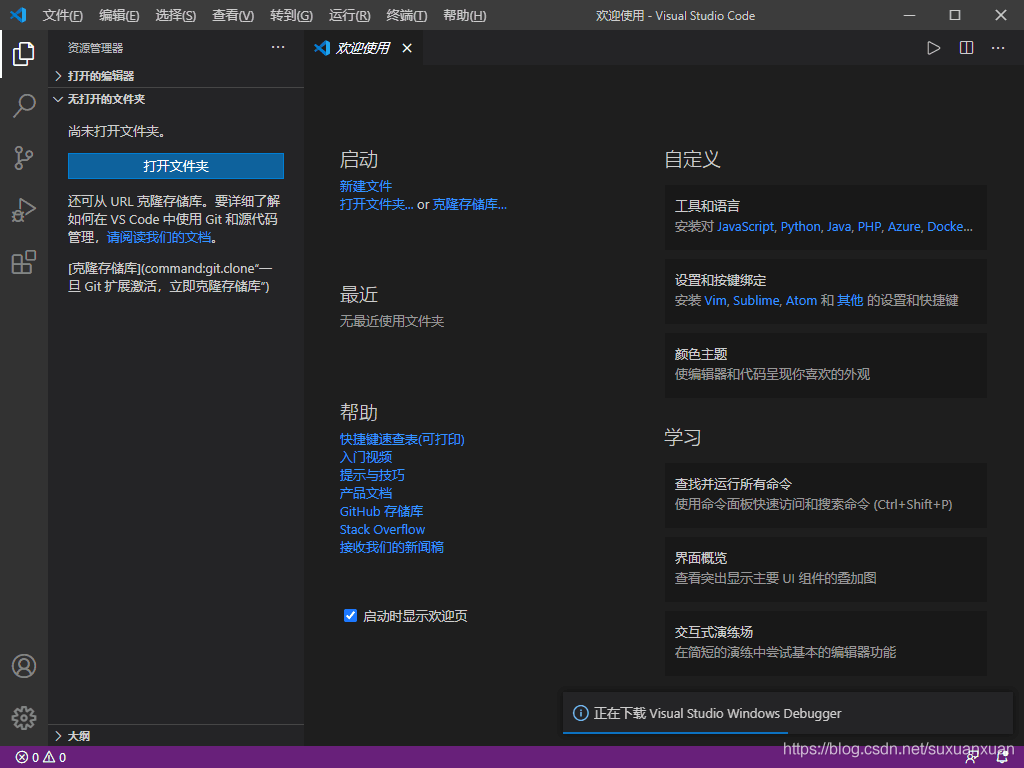Open the notifications bell in status bar
This screenshot has width=1024, height=768.
tap(1002, 758)
